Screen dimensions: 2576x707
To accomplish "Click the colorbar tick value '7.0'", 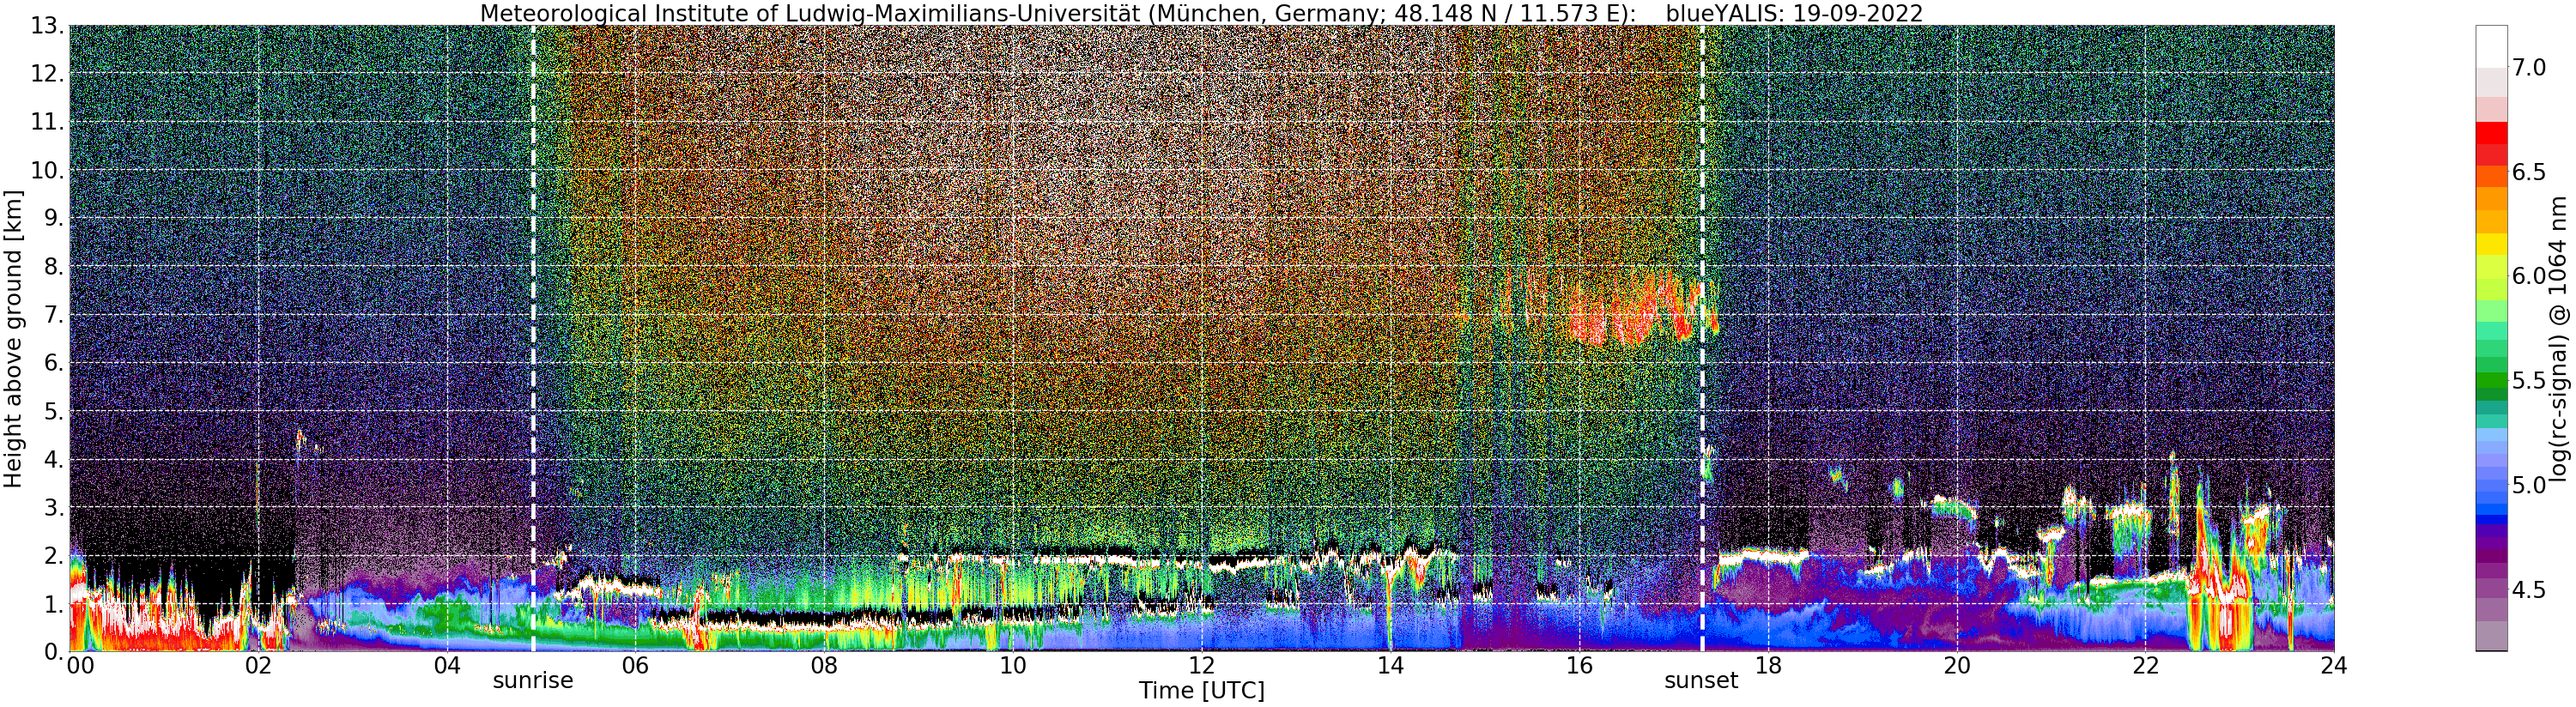I will point(2529,68).
